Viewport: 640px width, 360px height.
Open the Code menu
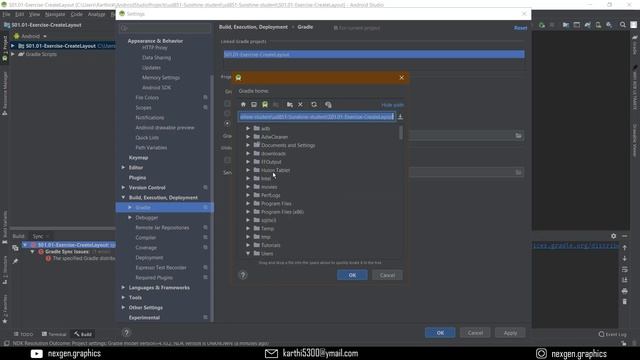pyautogui.click(x=76, y=14)
